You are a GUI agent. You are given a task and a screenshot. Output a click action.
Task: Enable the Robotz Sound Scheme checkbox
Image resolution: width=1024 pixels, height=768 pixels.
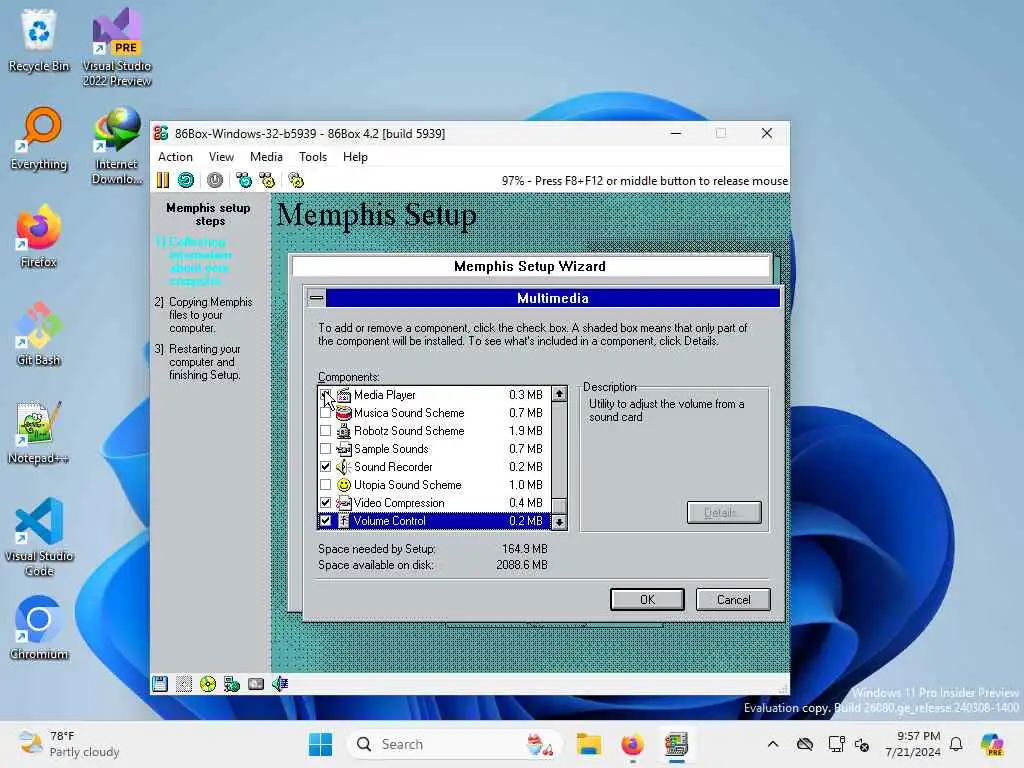[325, 431]
